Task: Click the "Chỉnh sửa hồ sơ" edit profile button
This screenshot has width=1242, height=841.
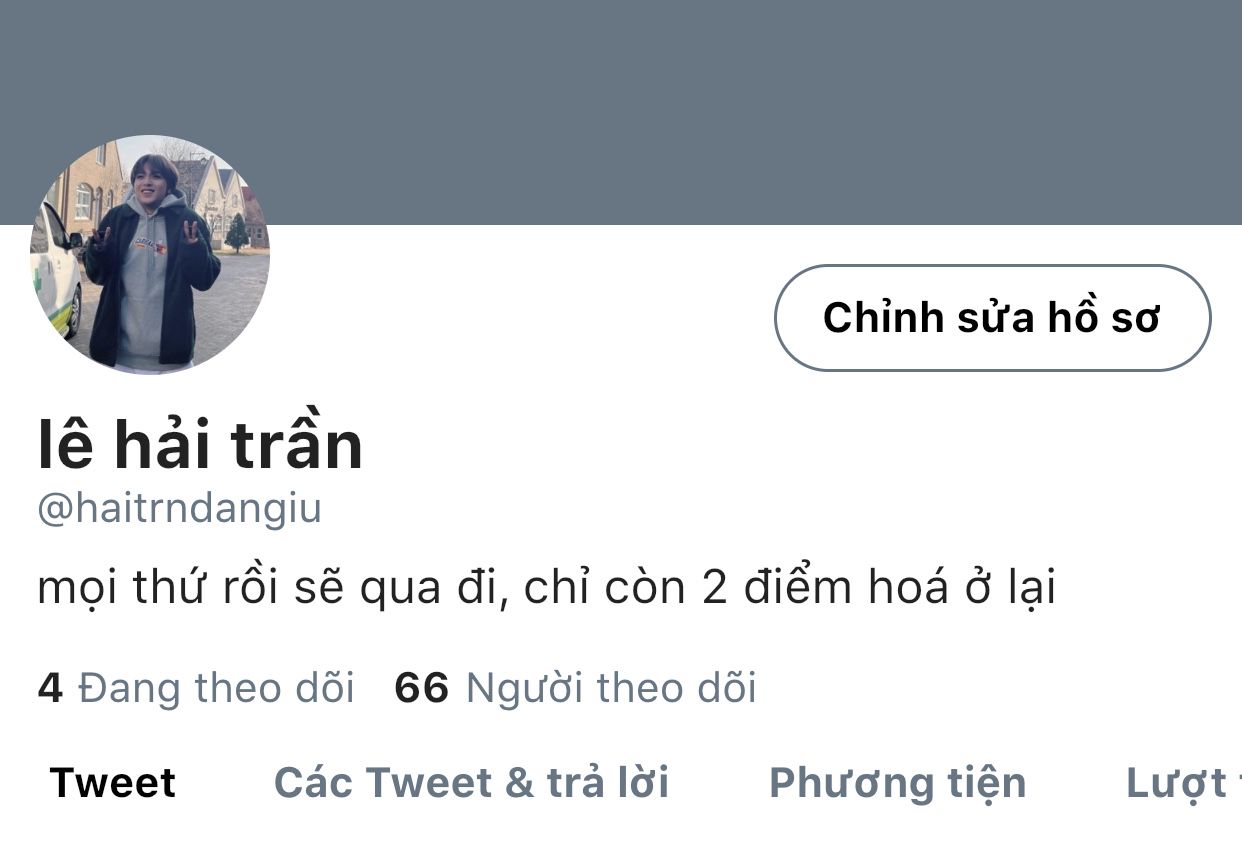Action: [992, 318]
